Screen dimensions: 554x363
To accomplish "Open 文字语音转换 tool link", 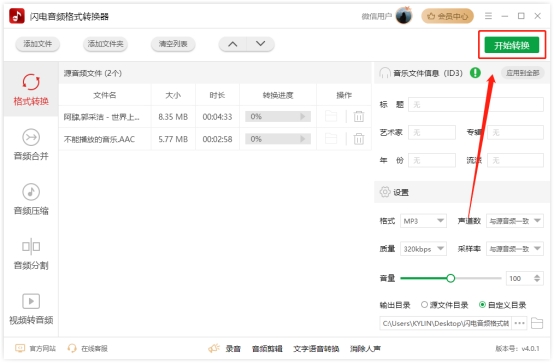I will pos(316,349).
